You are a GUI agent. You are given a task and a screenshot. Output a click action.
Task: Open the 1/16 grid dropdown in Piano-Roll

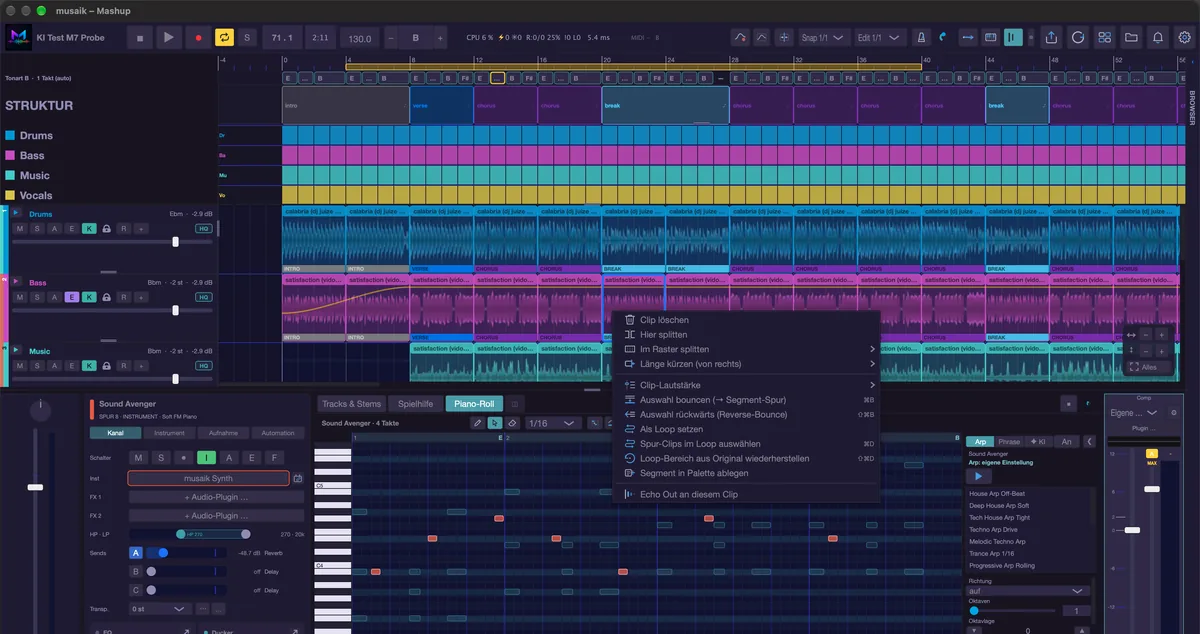click(x=553, y=423)
